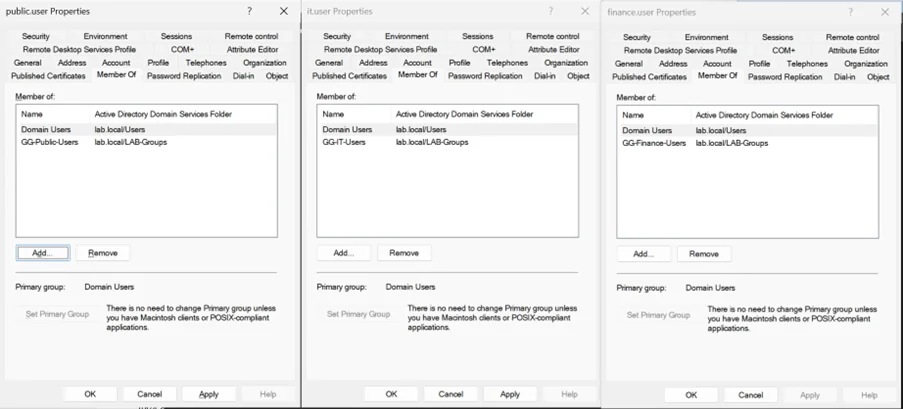
Task: Open Published Certificates tab in it.user Properties
Action: (350, 75)
